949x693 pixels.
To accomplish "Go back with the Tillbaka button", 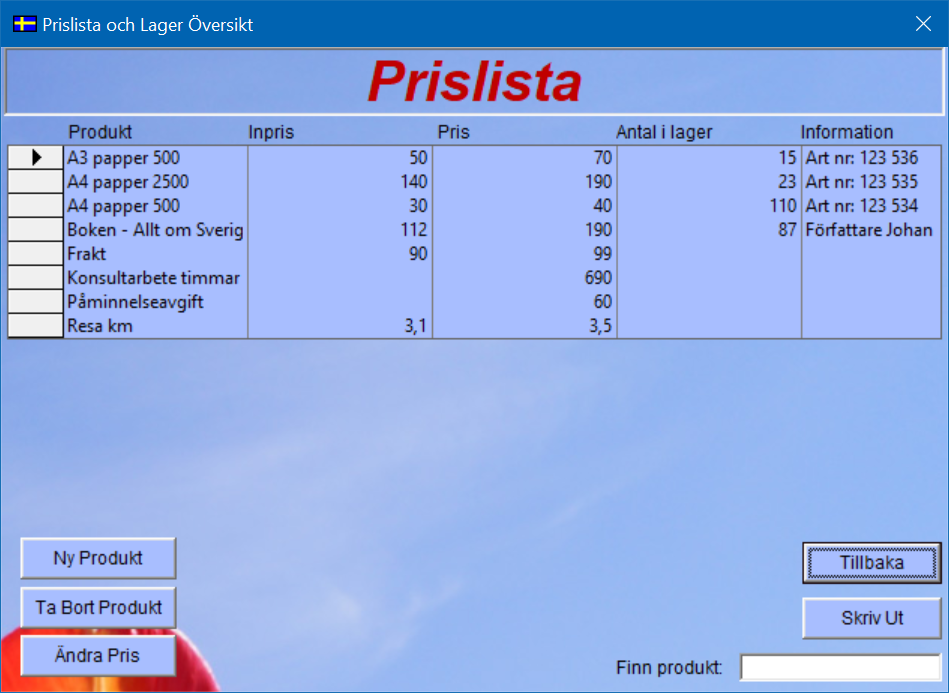I will pos(871,563).
